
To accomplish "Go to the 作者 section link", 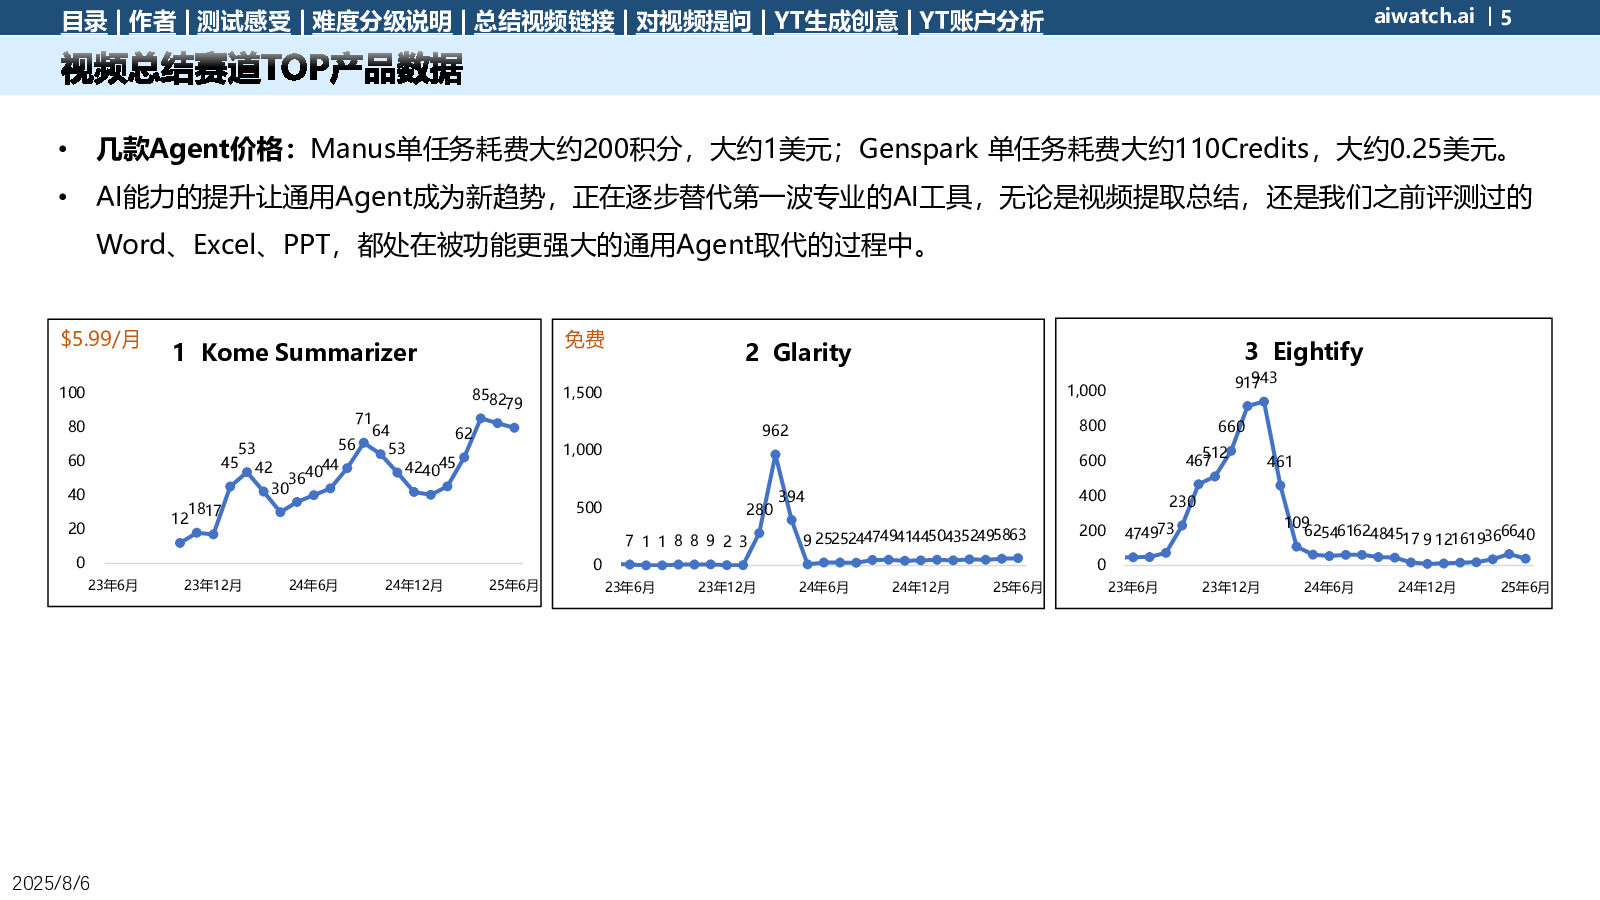I will coord(152,21).
